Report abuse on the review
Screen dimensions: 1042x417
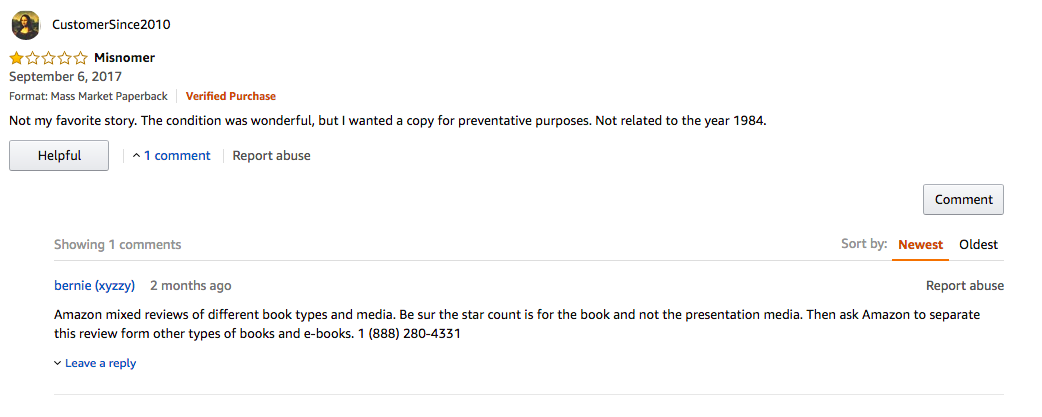click(271, 155)
